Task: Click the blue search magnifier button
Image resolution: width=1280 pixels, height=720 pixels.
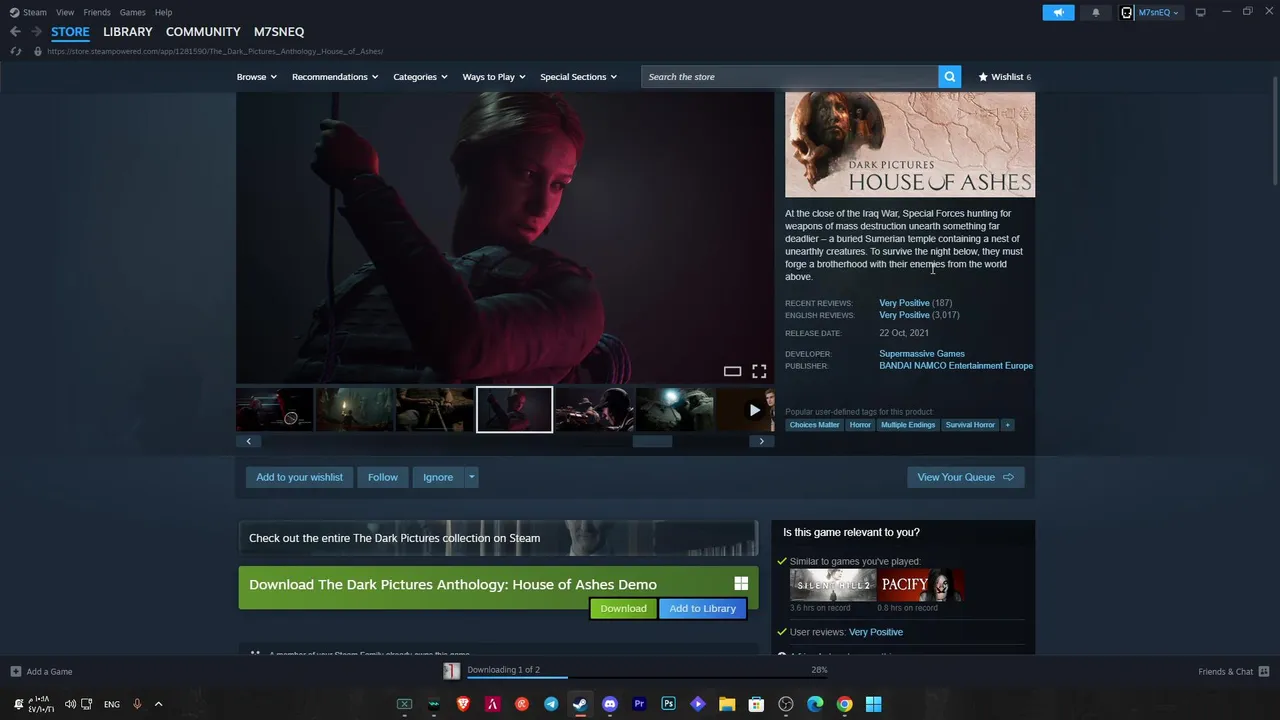Action: [949, 77]
